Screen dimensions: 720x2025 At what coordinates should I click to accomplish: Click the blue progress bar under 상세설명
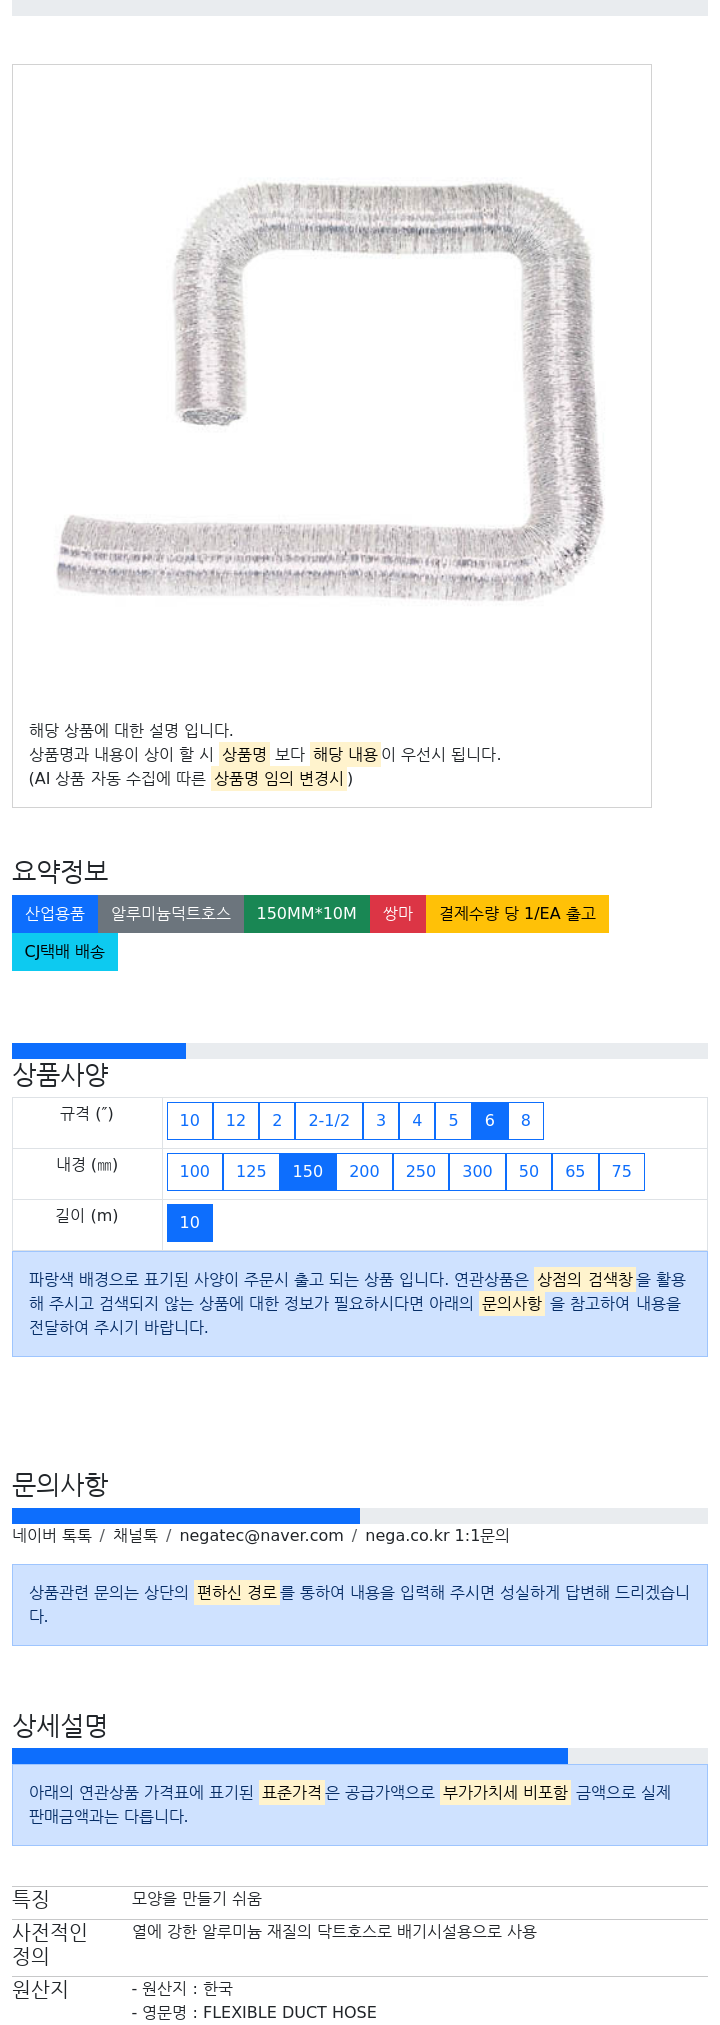[290, 1756]
